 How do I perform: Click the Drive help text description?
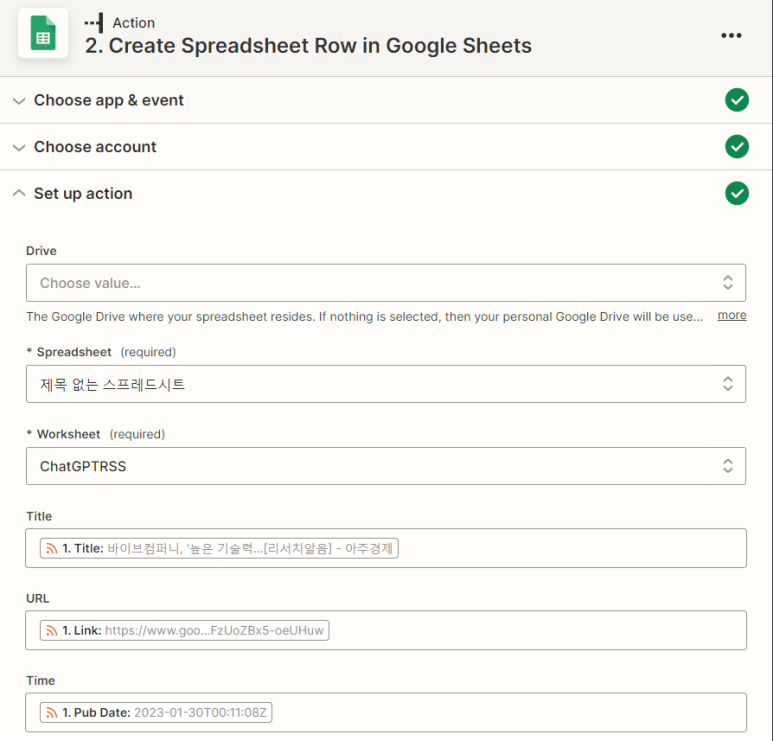tap(364, 317)
